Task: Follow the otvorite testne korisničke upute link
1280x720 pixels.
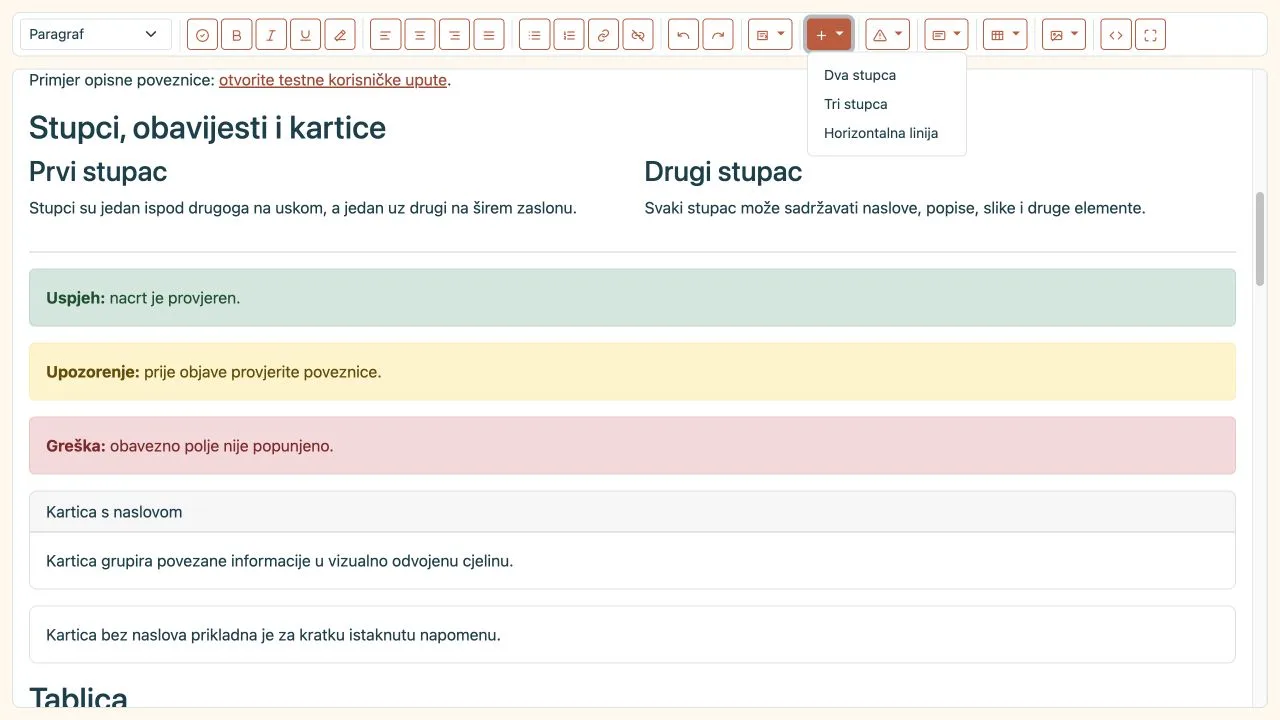Action: [x=333, y=80]
